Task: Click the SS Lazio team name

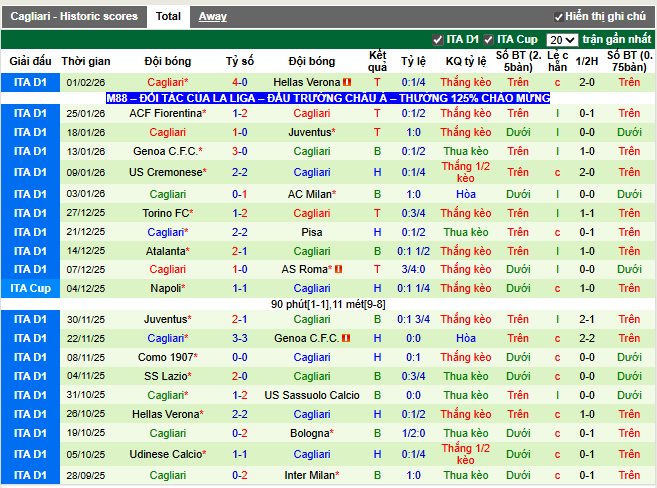Action: coord(168,376)
